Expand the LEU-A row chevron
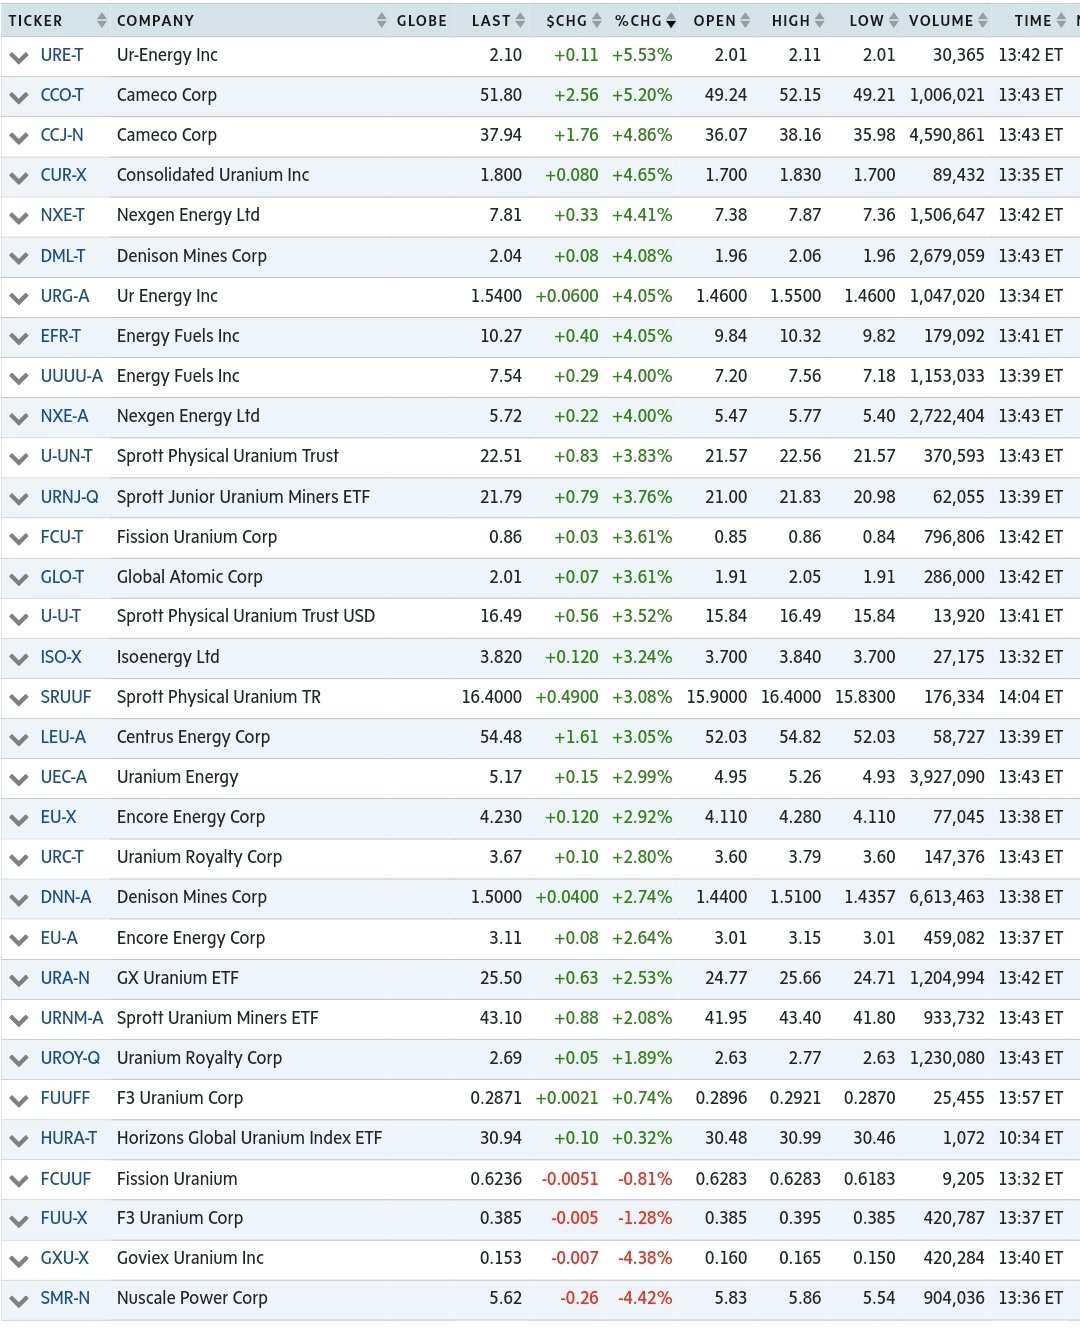This screenshot has width=1080, height=1328. [18, 739]
